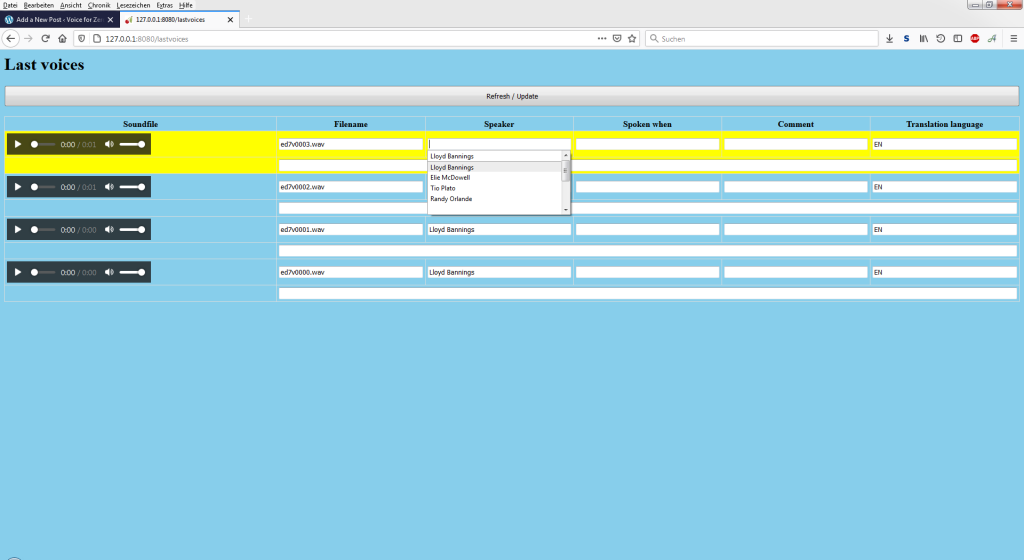The height and width of the screenshot is (560, 1024).
Task: Open the downloads arrow in the toolbar
Action: (889, 38)
